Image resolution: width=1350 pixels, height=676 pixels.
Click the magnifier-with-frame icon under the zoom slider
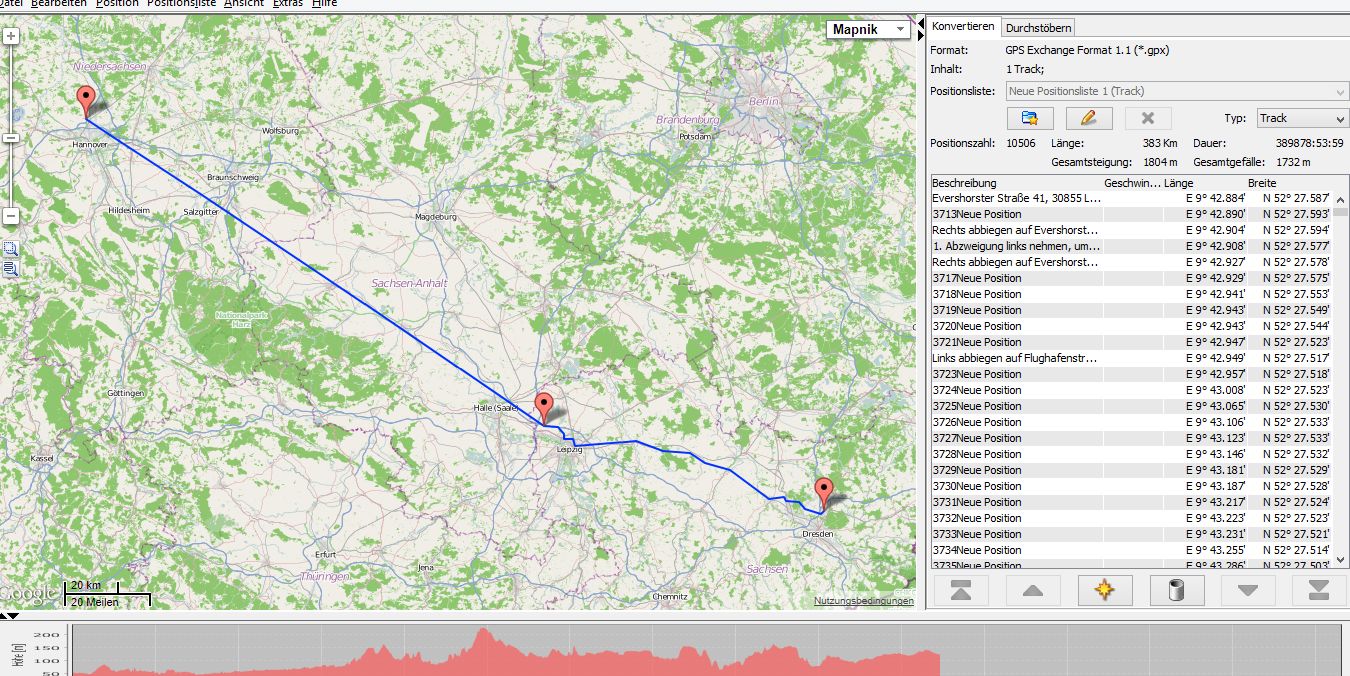pos(10,249)
